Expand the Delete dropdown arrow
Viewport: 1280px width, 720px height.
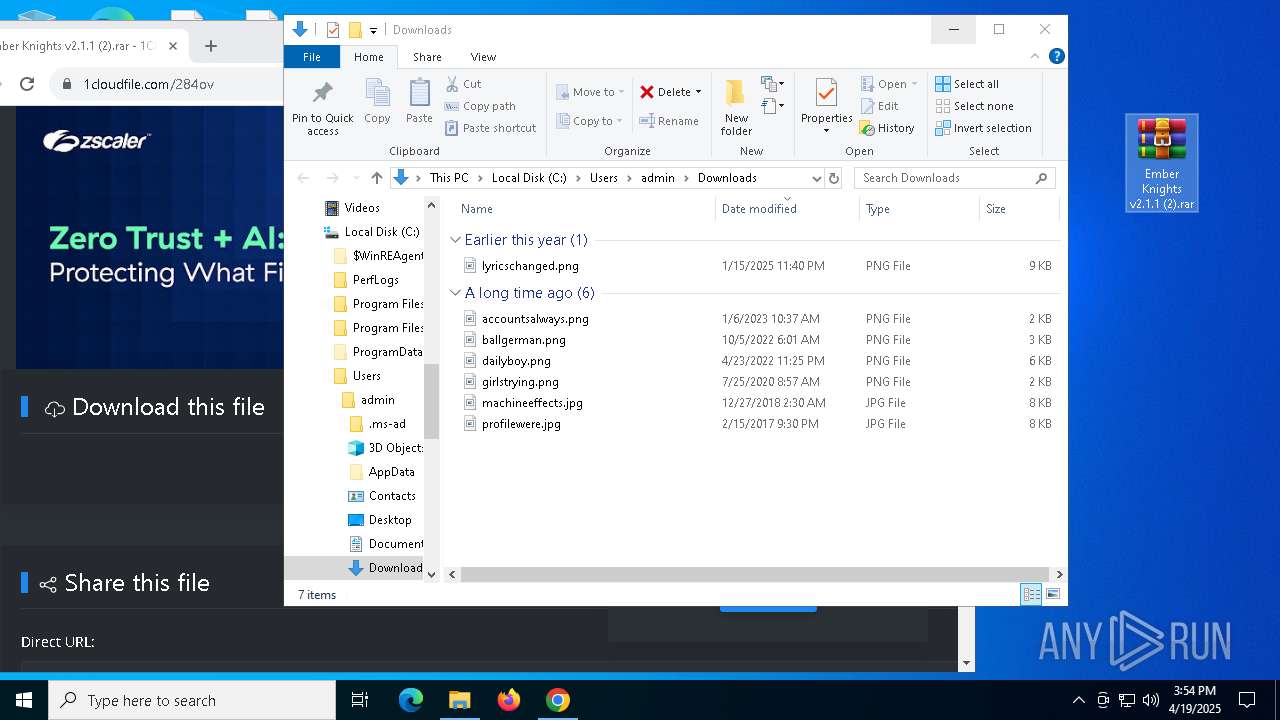[x=698, y=92]
